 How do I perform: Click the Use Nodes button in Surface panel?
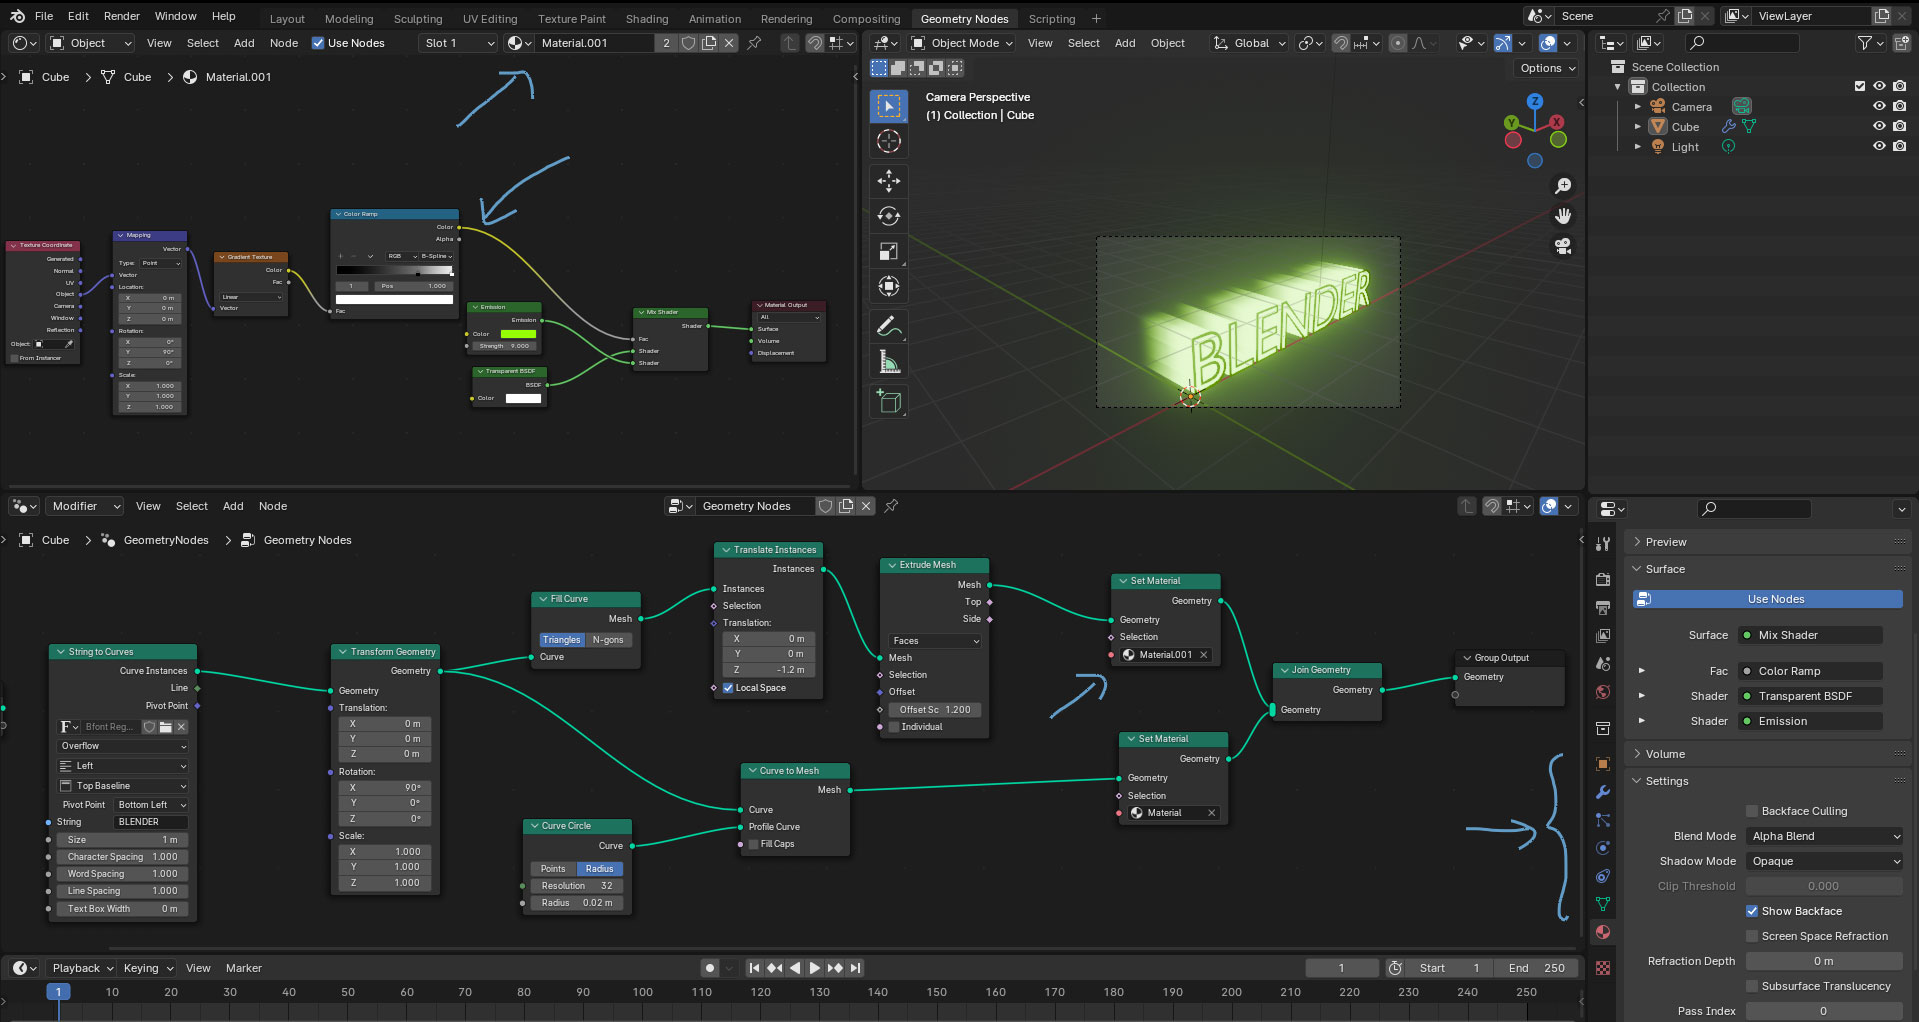click(1768, 599)
